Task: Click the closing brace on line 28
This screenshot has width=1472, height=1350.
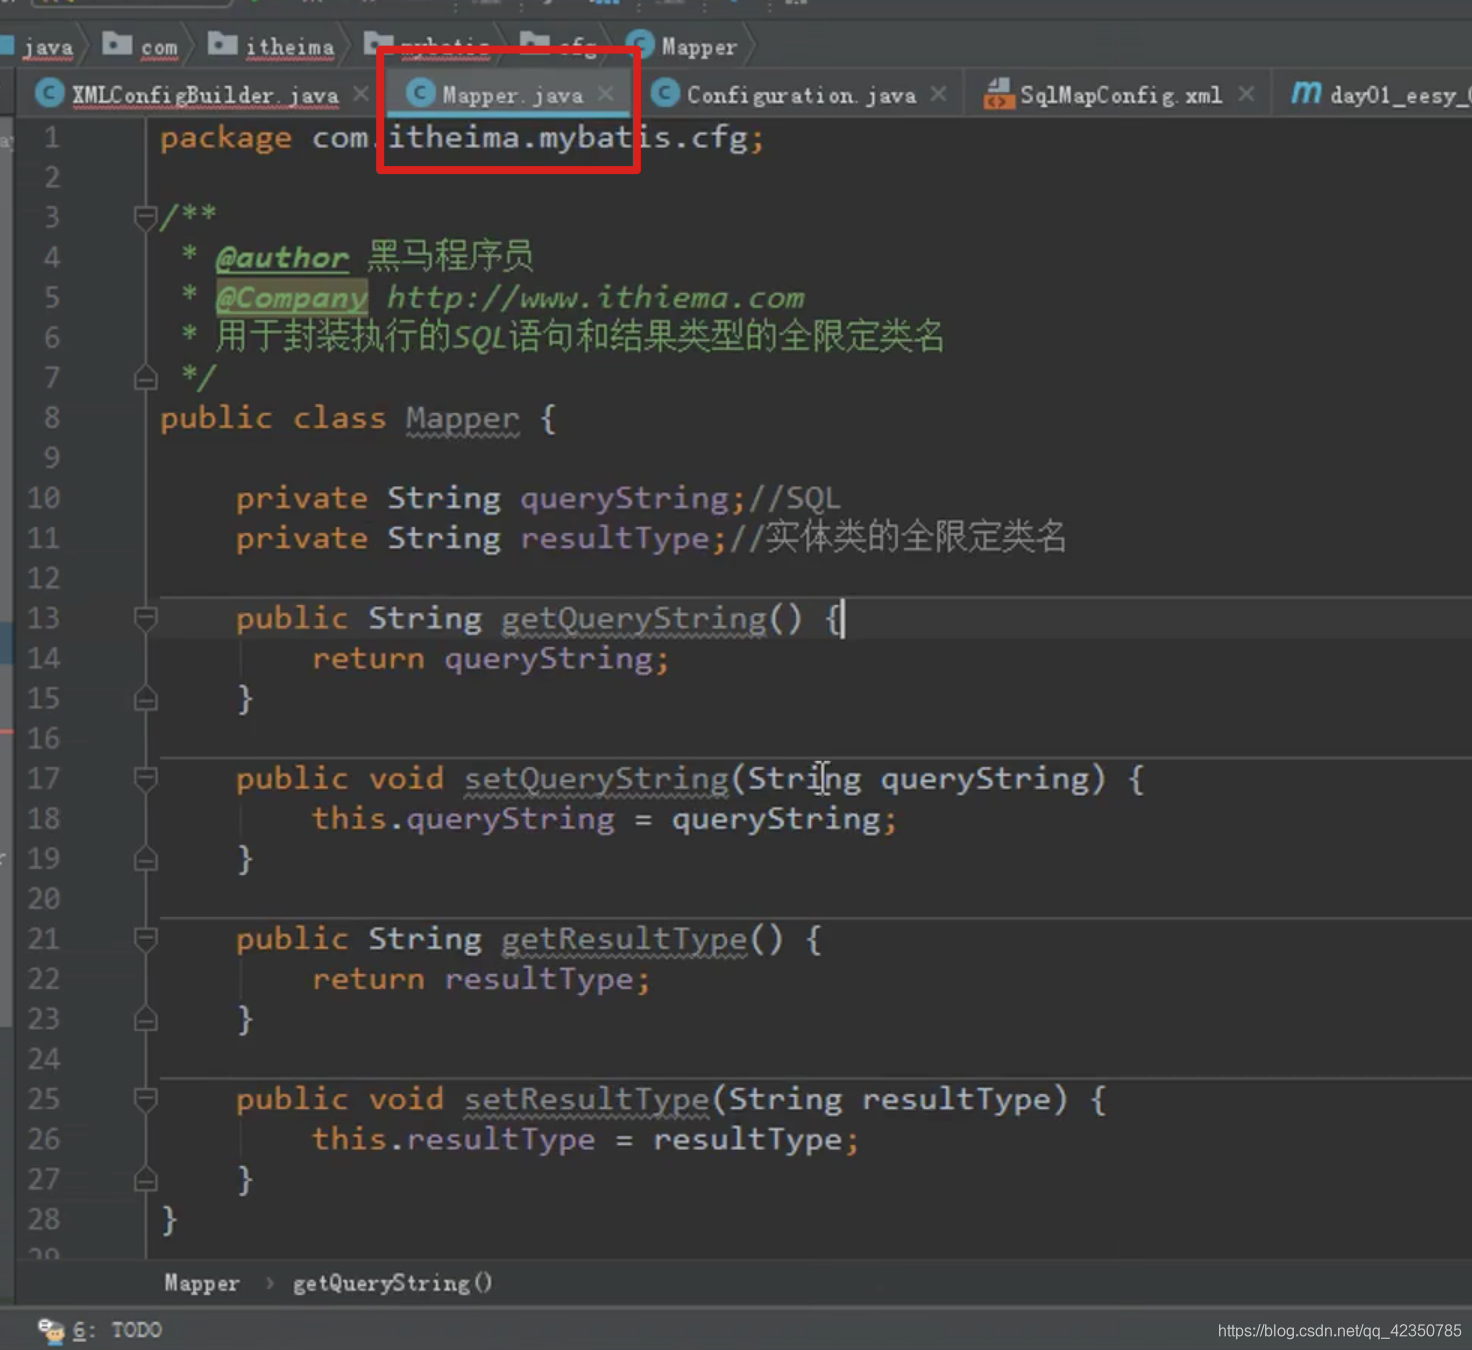Action: click(169, 1219)
